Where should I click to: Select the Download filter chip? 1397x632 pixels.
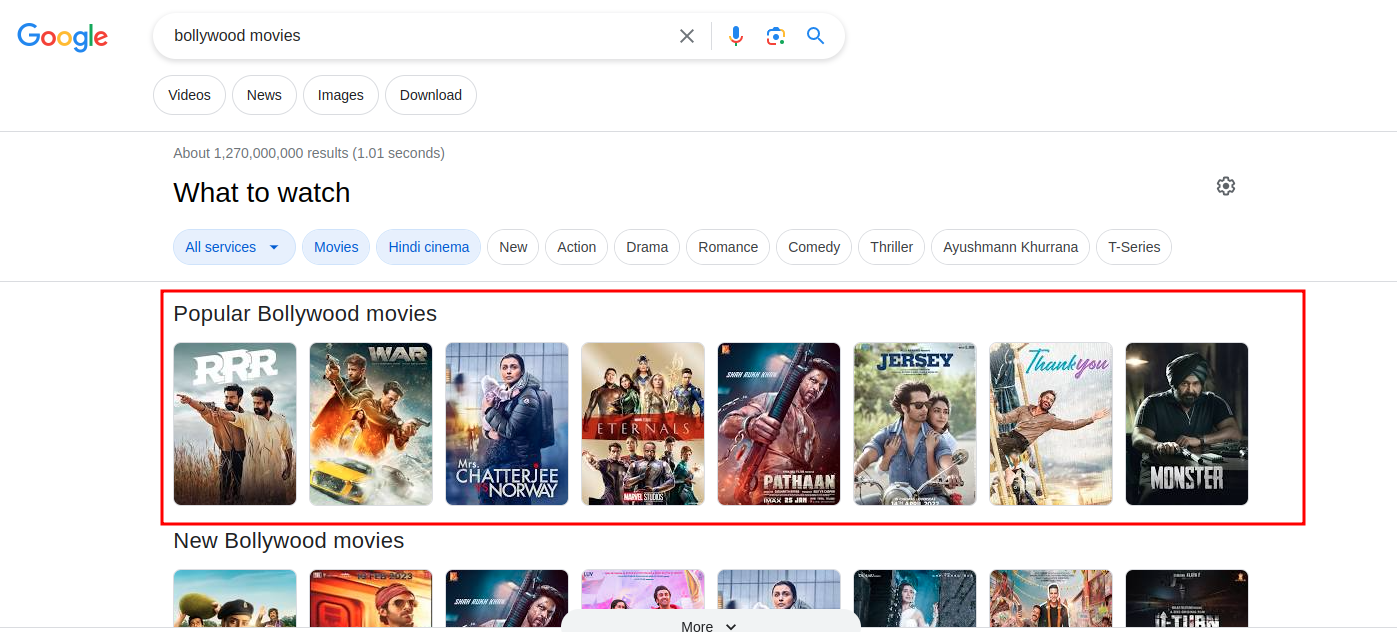tap(431, 95)
